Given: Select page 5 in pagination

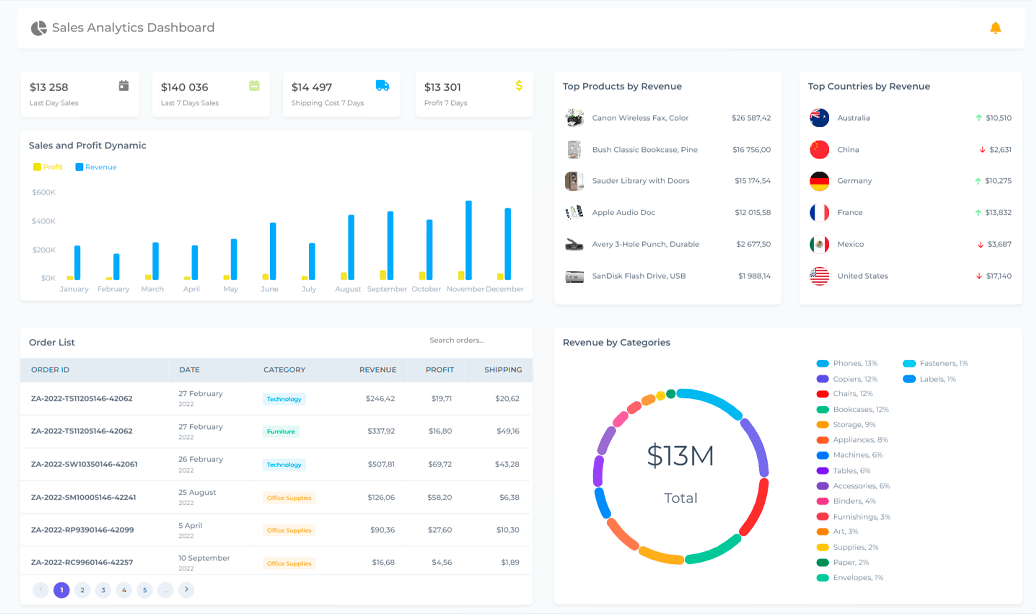Looking at the screenshot, I should pos(145,590).
